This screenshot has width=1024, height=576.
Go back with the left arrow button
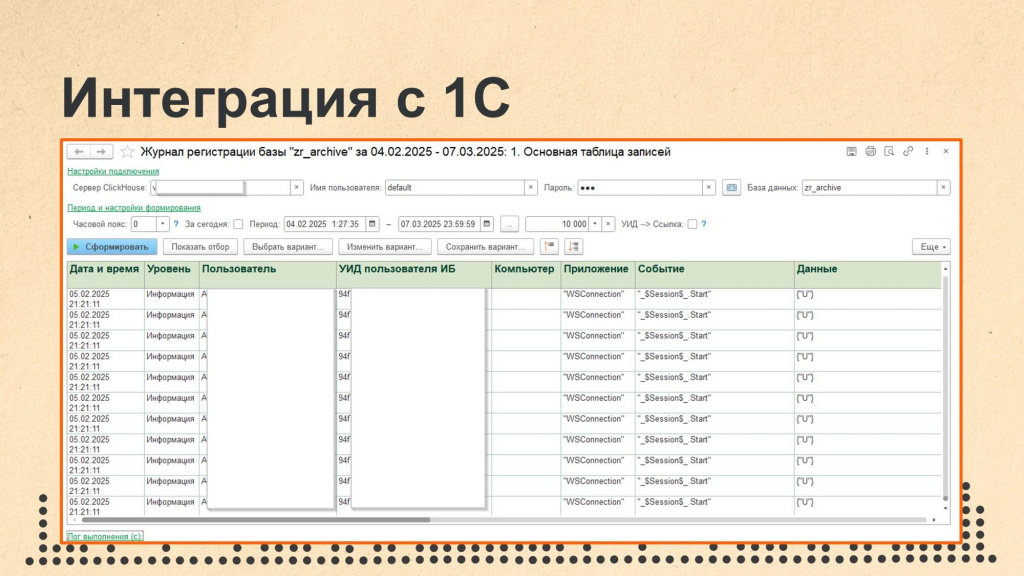point(79,152)
